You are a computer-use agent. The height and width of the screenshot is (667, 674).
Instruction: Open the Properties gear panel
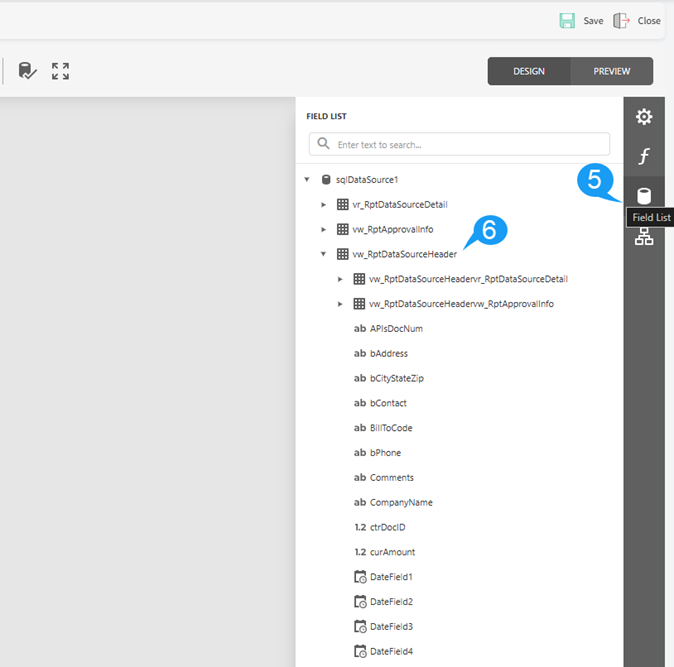tap(644, 117)
